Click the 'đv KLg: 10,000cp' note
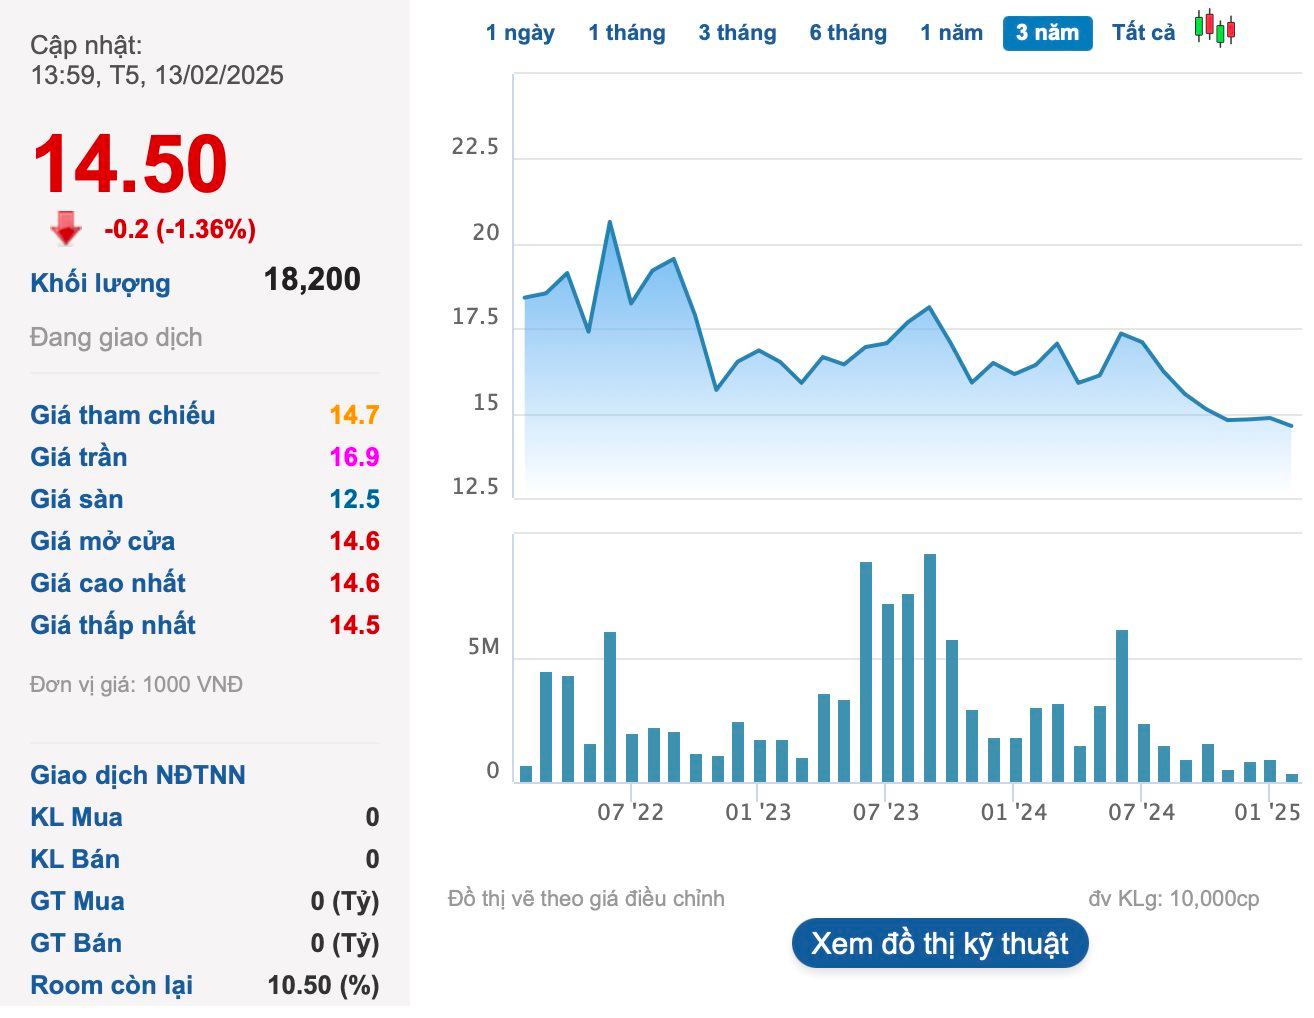Viewport: 1314px width, 1018px height. (1174, 899)
